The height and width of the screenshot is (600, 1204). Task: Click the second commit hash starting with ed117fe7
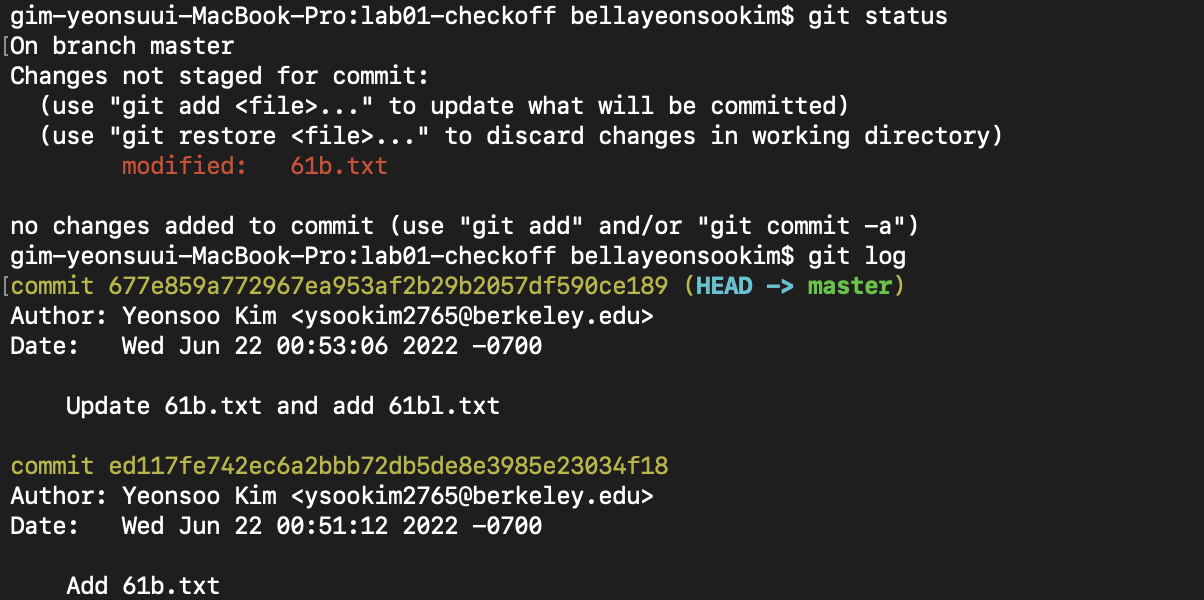pos(388,466)
